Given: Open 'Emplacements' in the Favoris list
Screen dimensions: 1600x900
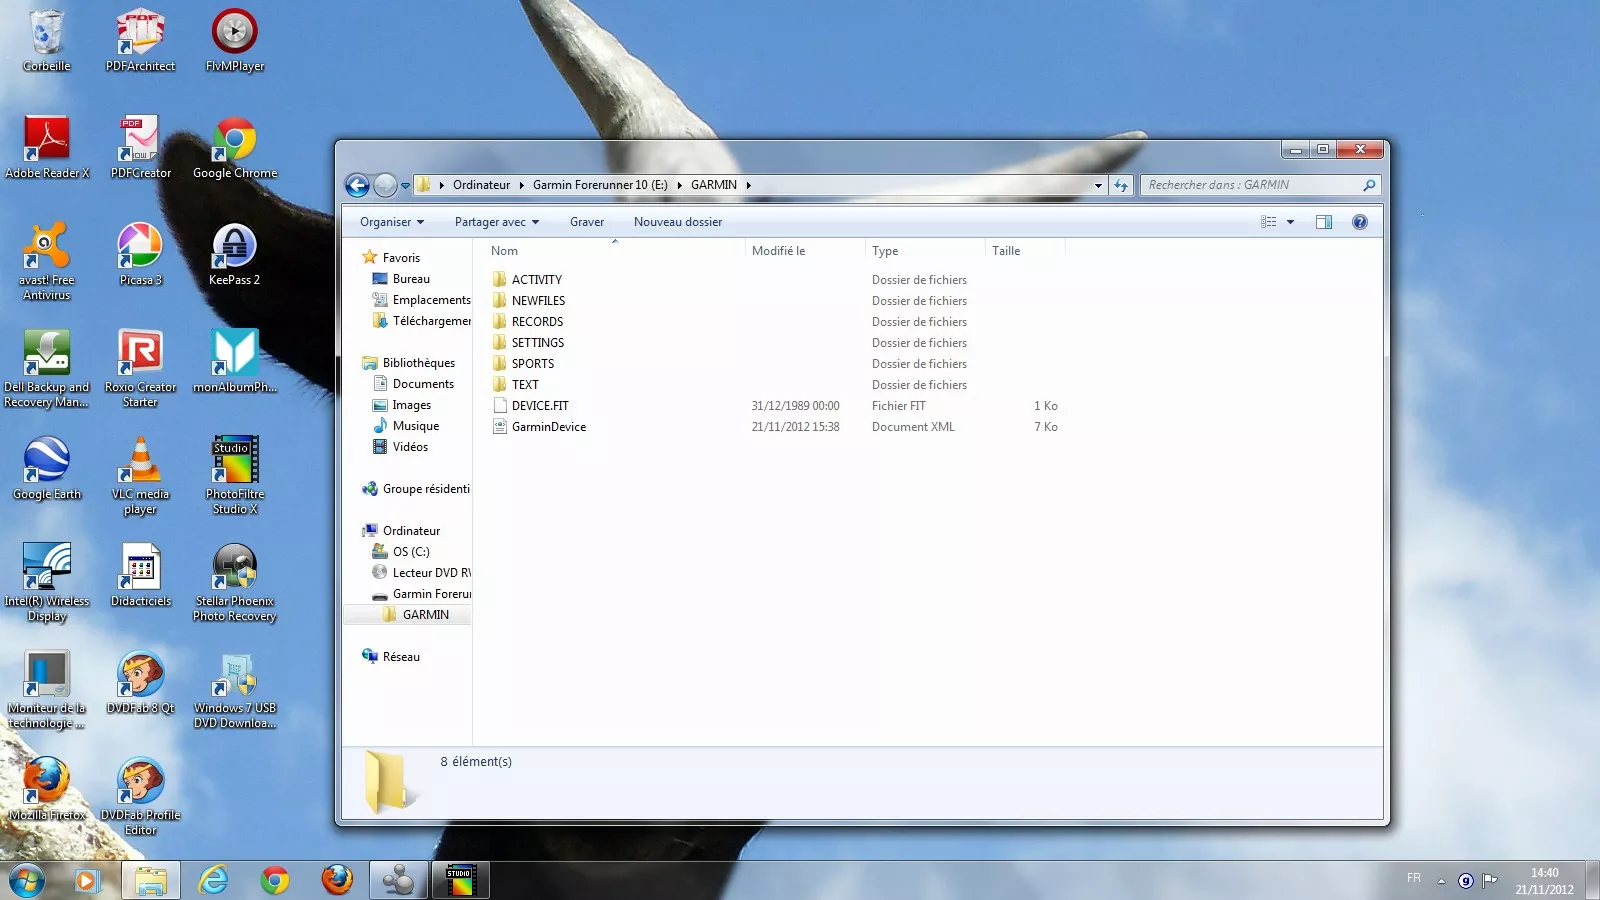Looking at the screenshot, I should point(431,300).
